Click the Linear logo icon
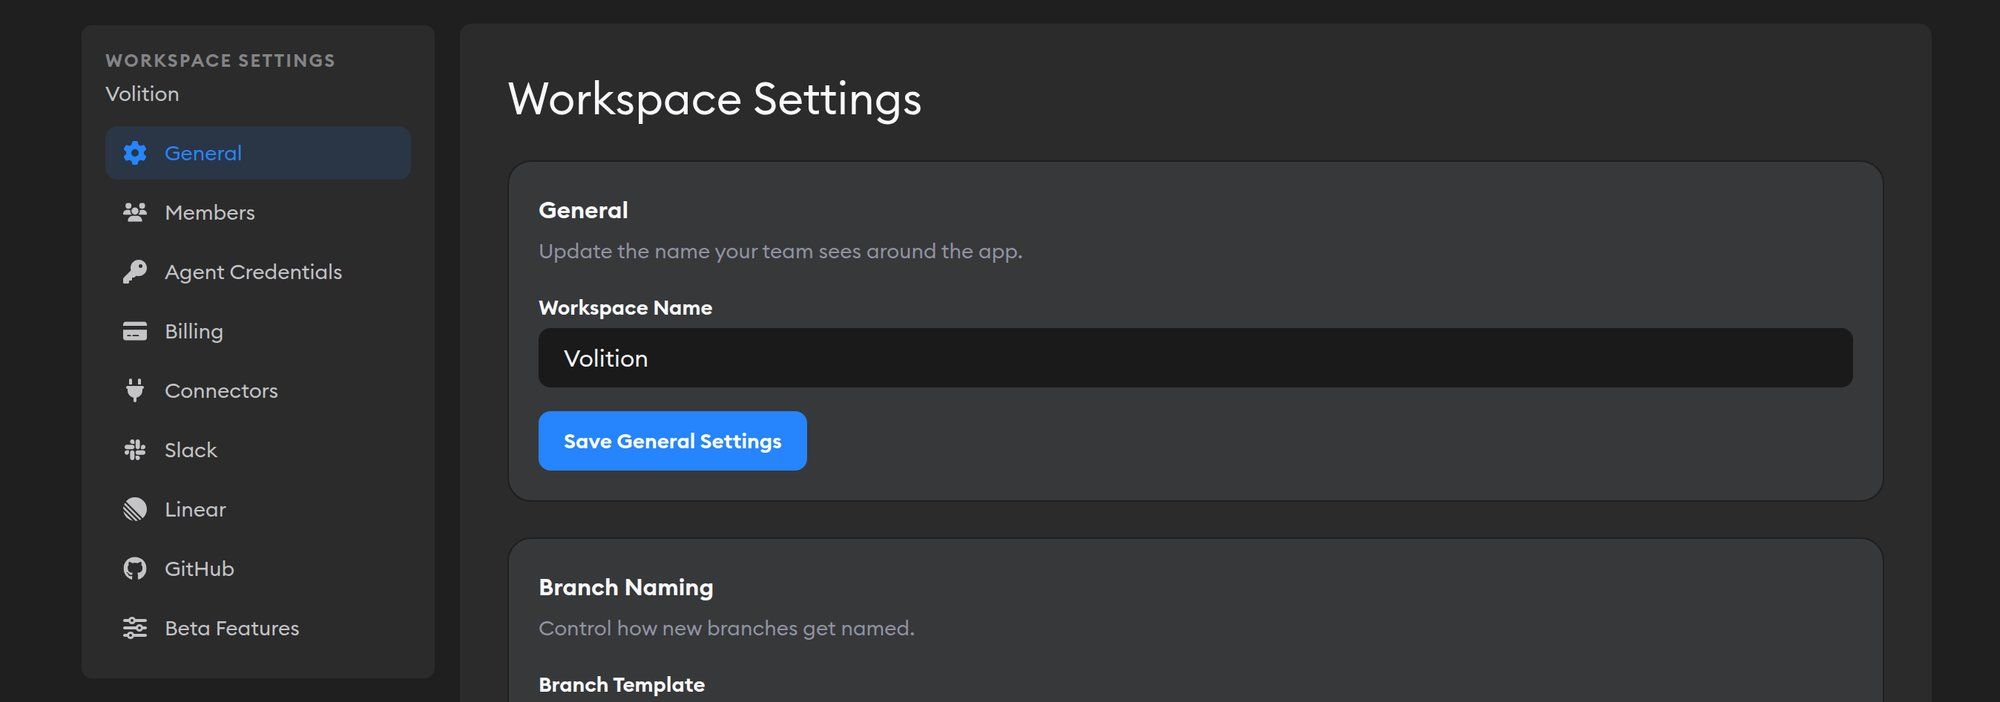Screen dimensions: 2000x702 coord(135,509)
